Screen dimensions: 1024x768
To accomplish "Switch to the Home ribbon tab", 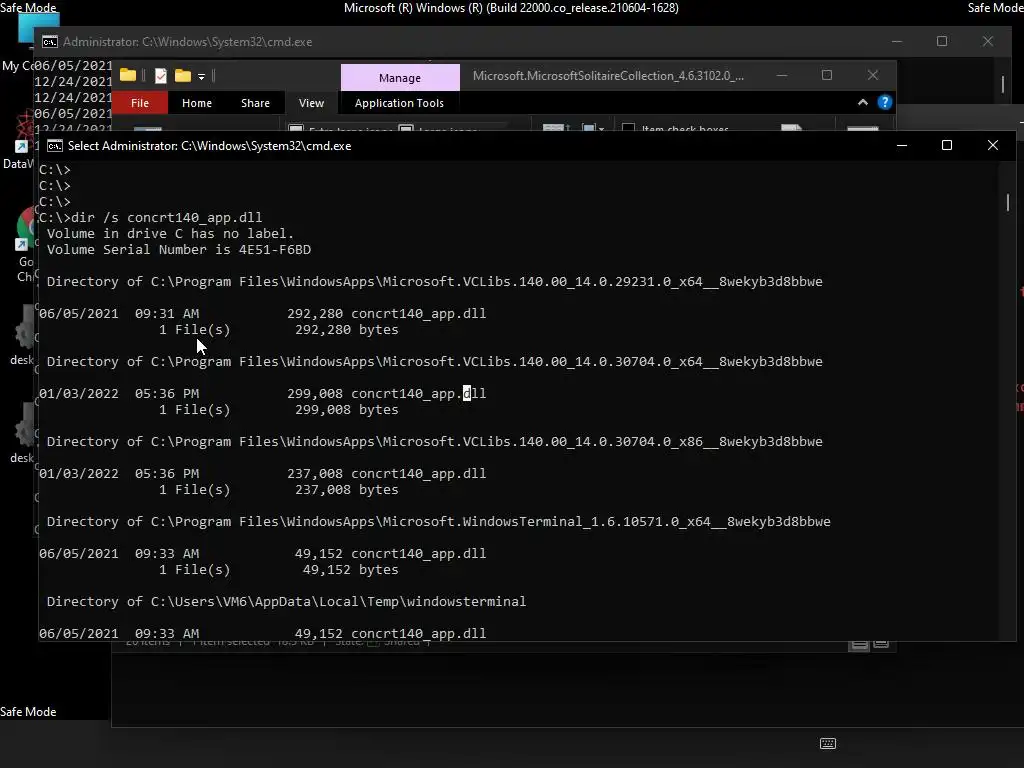I will [197, 103].
